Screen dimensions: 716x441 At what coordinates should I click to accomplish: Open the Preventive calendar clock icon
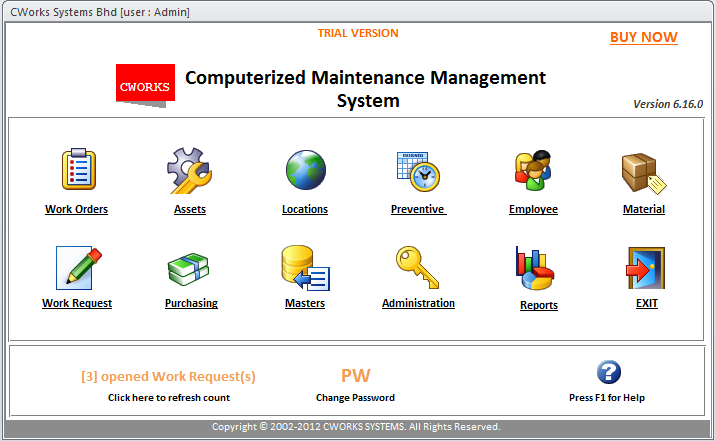[418, 171]
